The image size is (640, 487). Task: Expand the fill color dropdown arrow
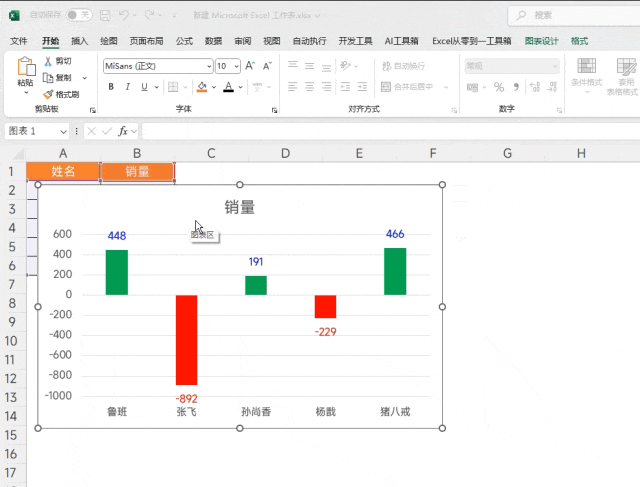coord(214,87)
